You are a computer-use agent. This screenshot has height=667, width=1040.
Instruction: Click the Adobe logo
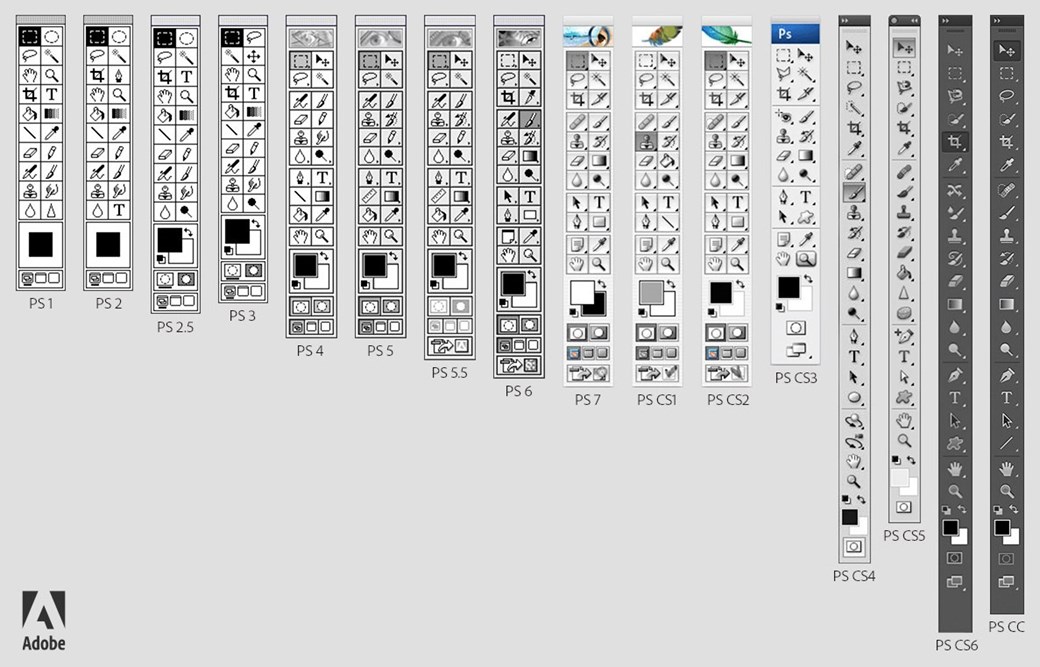tap(44, 621)
